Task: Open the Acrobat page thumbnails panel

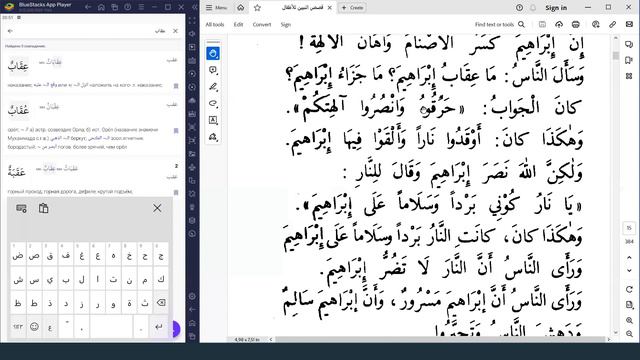Action: point(629,76)
